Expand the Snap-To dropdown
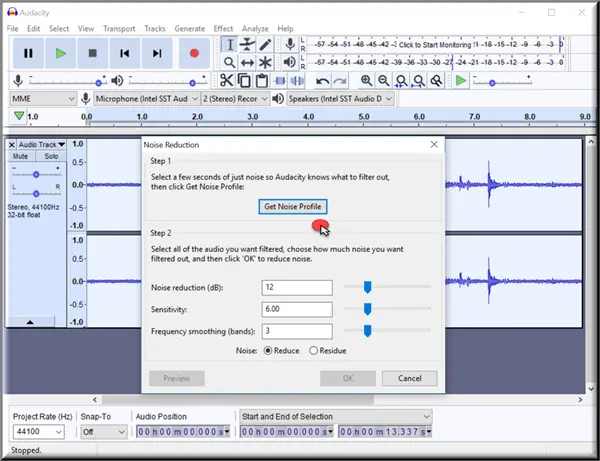 click(102, 432)
